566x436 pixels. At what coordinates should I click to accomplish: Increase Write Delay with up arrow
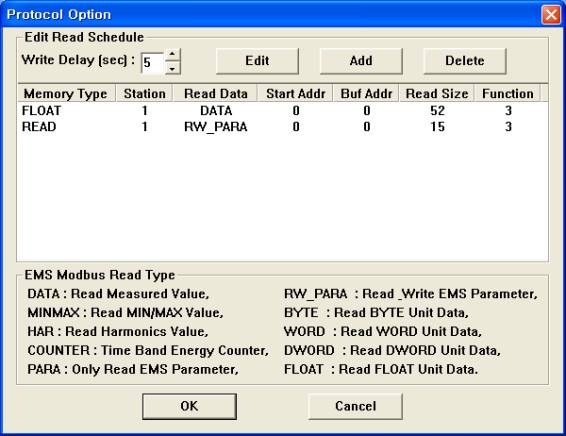[173, 55]
